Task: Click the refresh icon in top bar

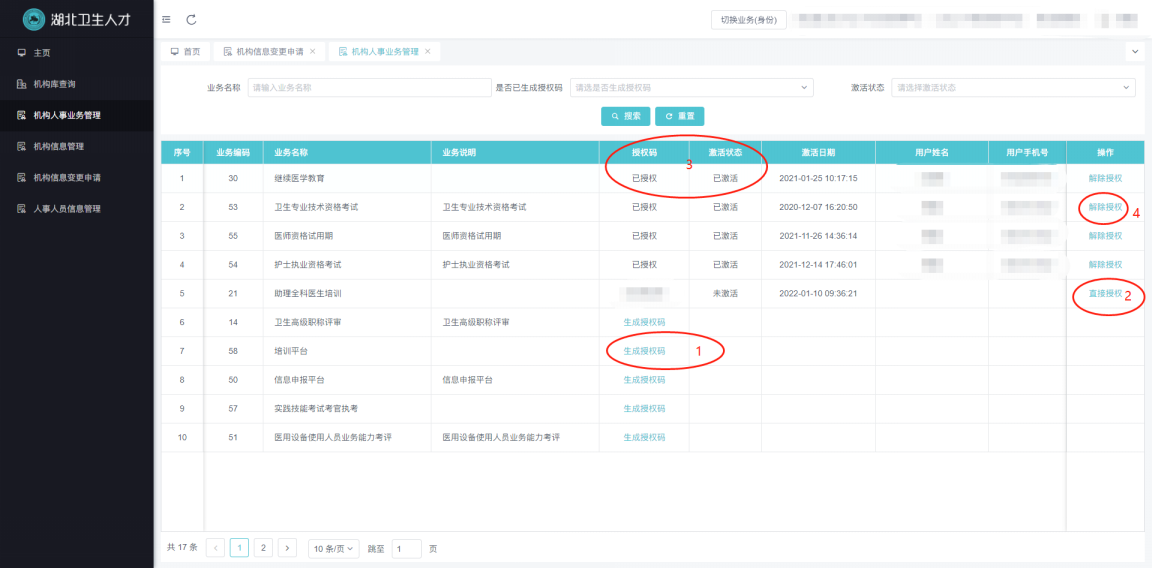Action: coord(191,20)
